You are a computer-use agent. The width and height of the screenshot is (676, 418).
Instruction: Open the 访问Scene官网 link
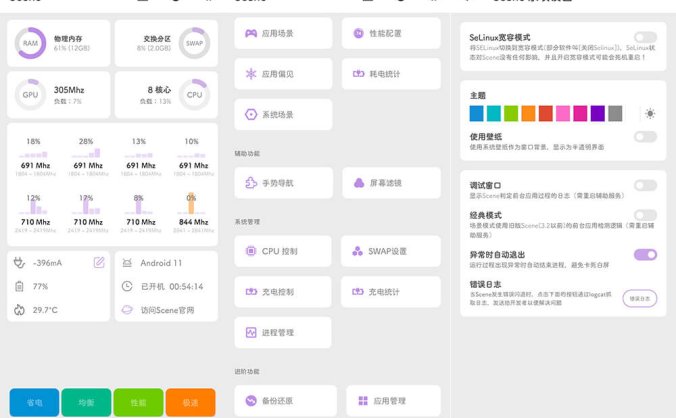pyautogui.click(x=167, y=310)
